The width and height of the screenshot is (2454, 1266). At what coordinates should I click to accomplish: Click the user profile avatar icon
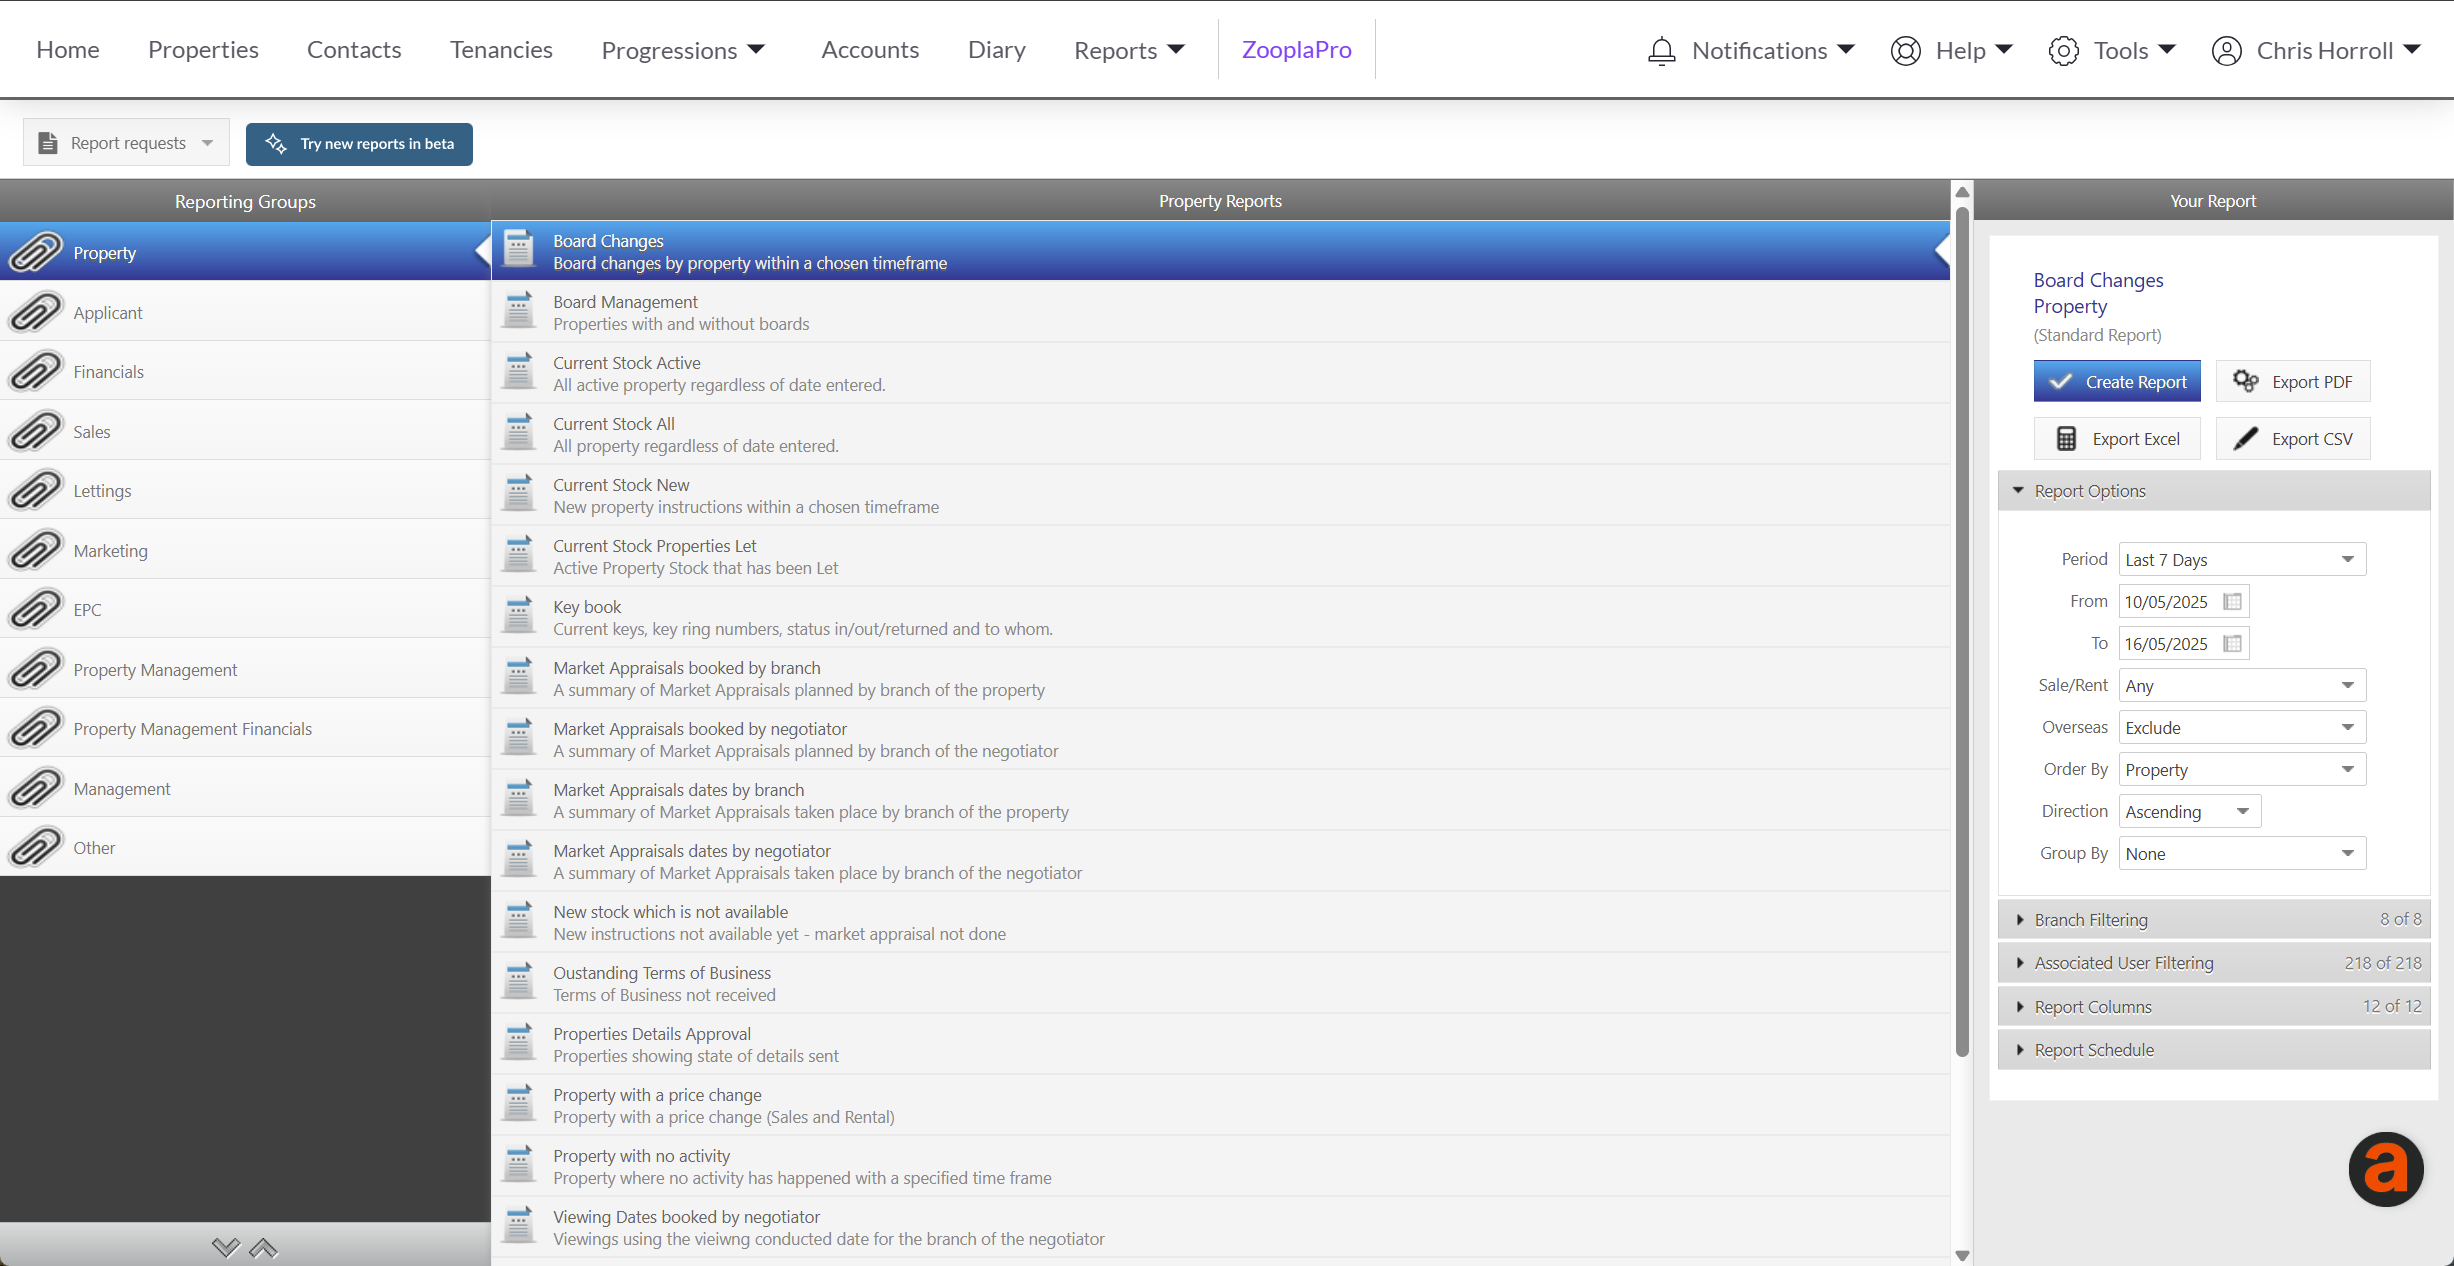[x=2226, y=51]
